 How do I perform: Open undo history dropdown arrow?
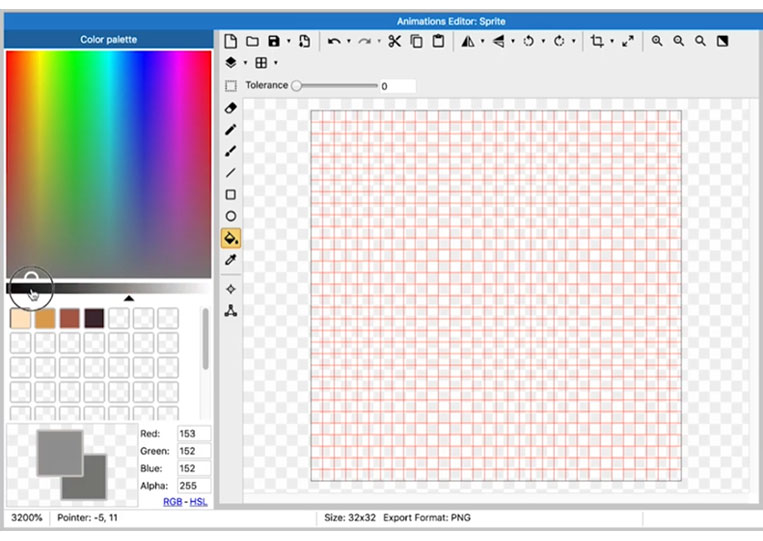349,41
